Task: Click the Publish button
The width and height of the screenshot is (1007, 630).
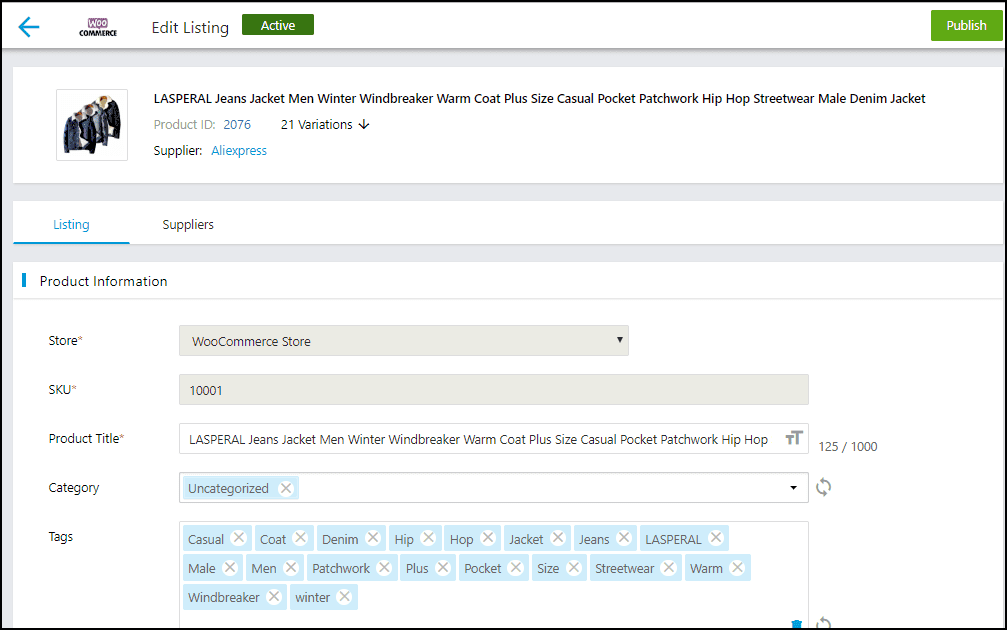Action: point(966,26)
